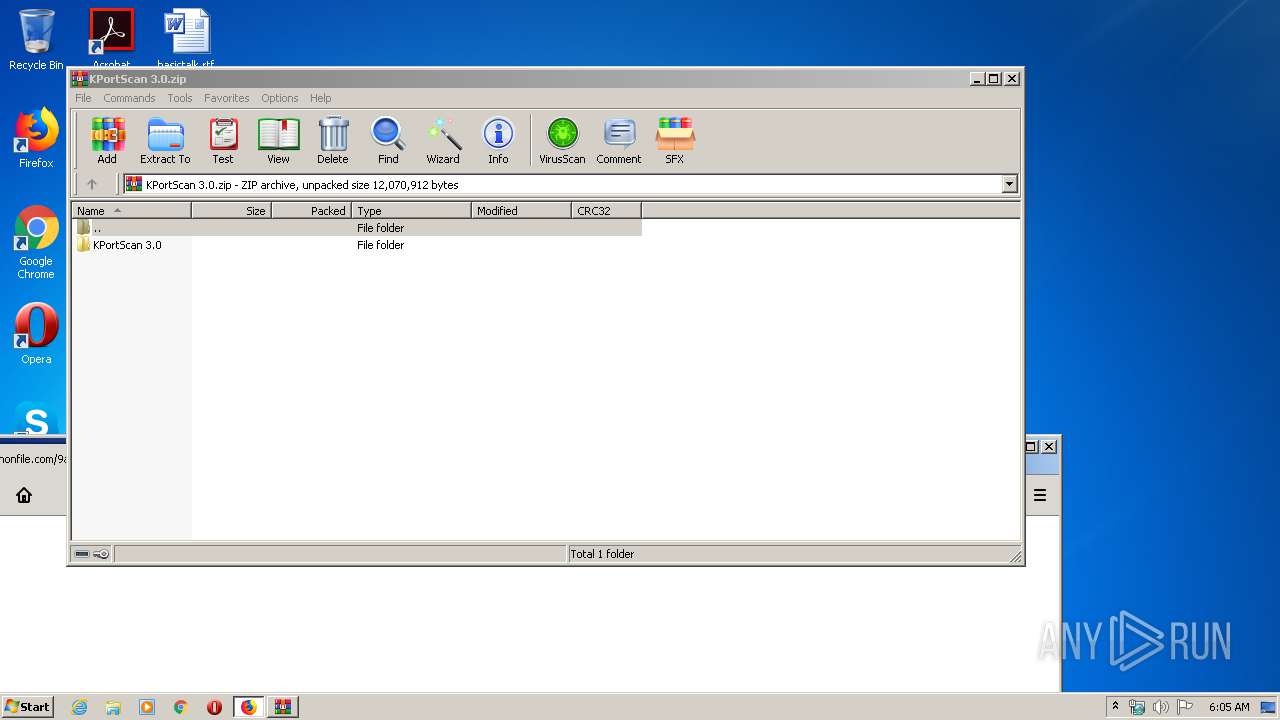Screen dimensions: 1280x720
Task: Launch Opera desktop shortcut
Action: click(36, 334)
